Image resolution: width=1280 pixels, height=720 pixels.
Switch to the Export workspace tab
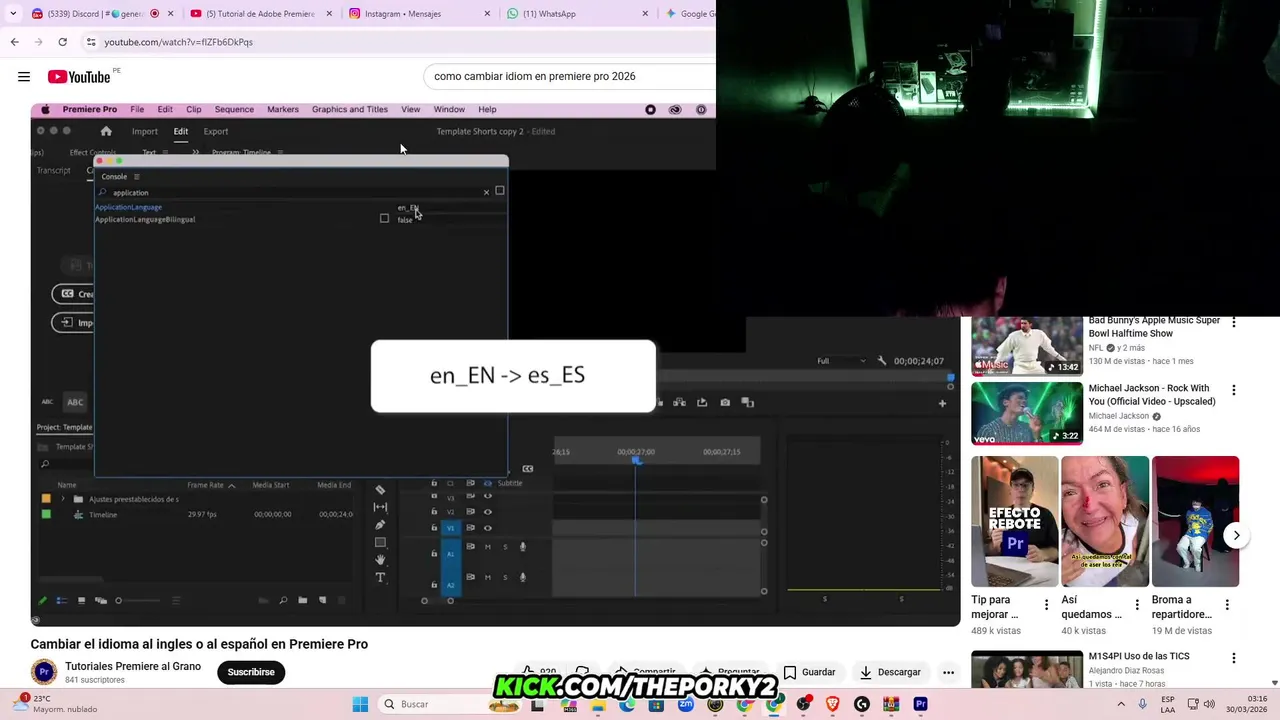coord(216,131)
